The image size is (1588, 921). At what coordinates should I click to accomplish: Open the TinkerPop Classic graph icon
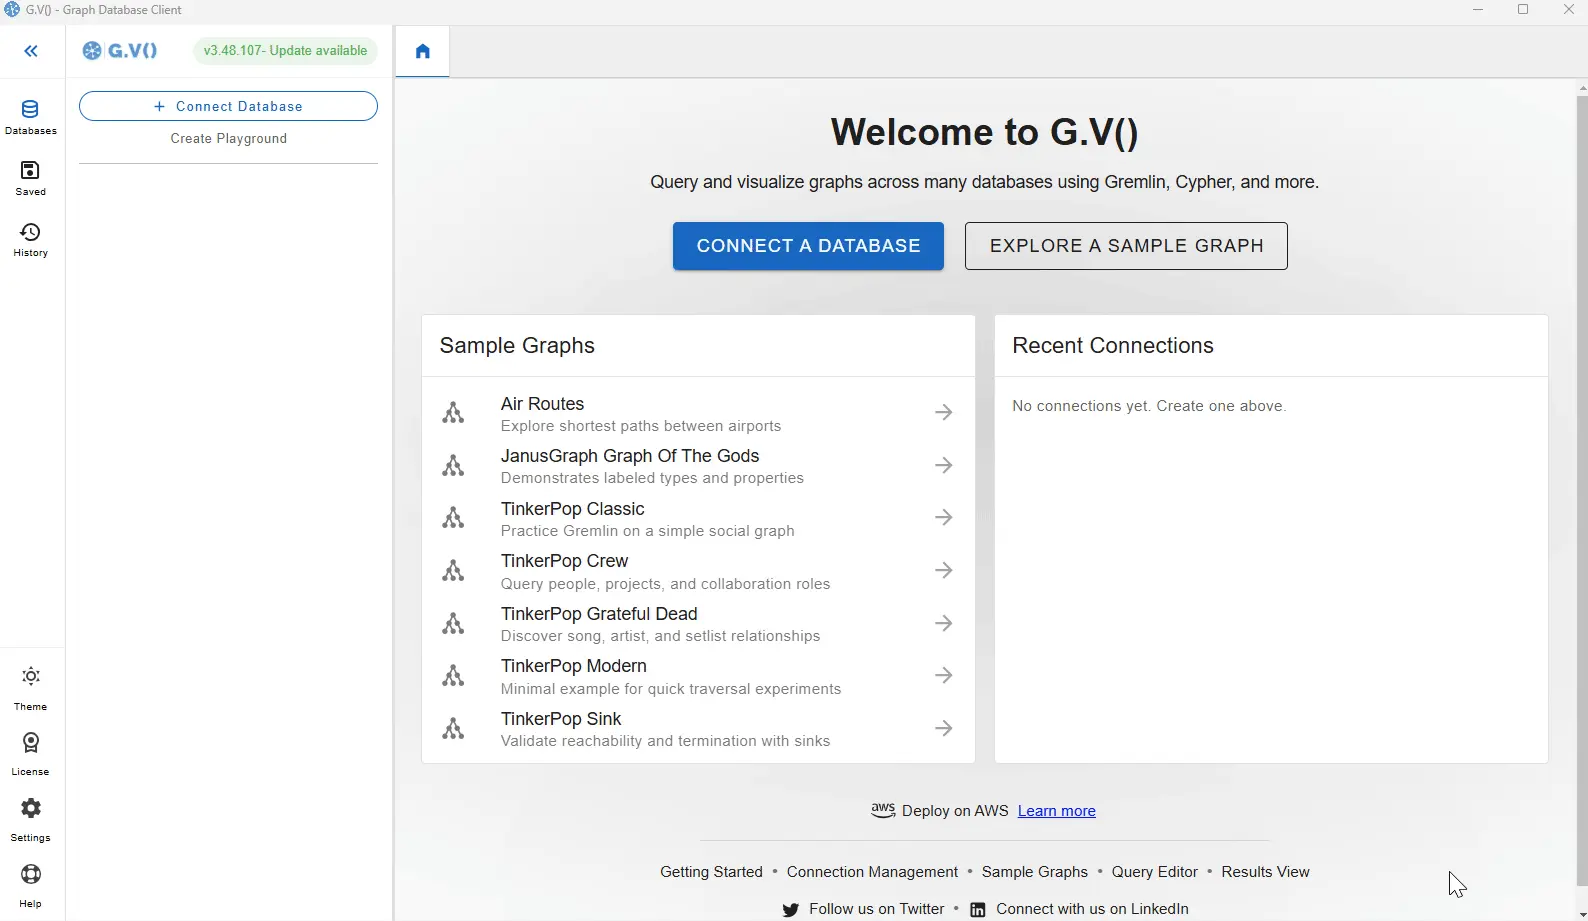click(x=453, y=518)
